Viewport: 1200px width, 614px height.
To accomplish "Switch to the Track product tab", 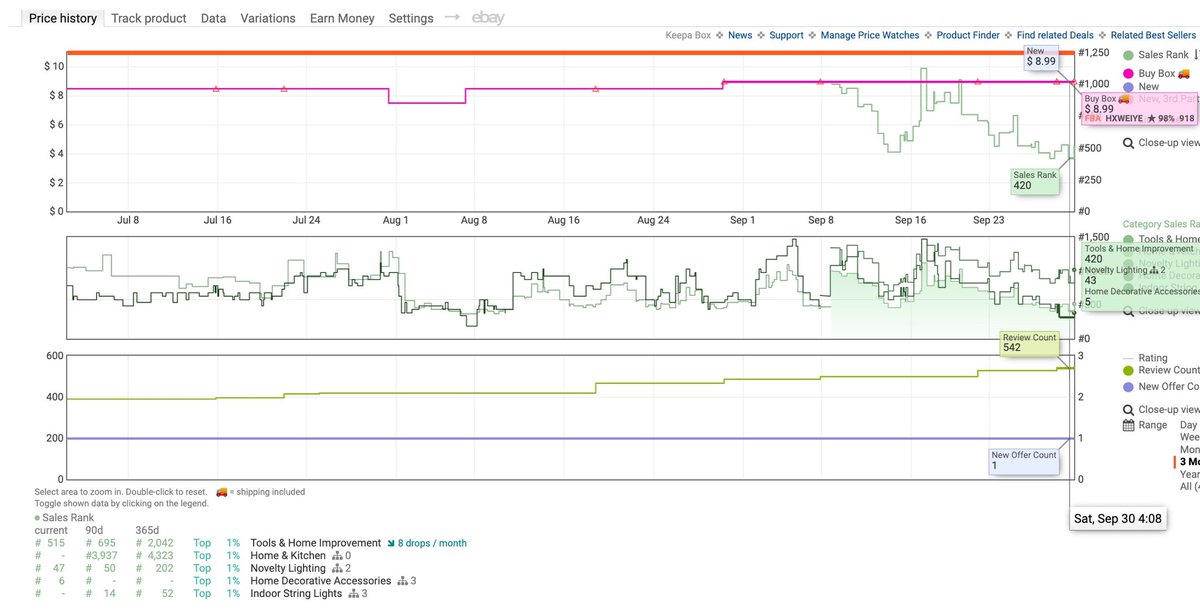I will point(149,18).
